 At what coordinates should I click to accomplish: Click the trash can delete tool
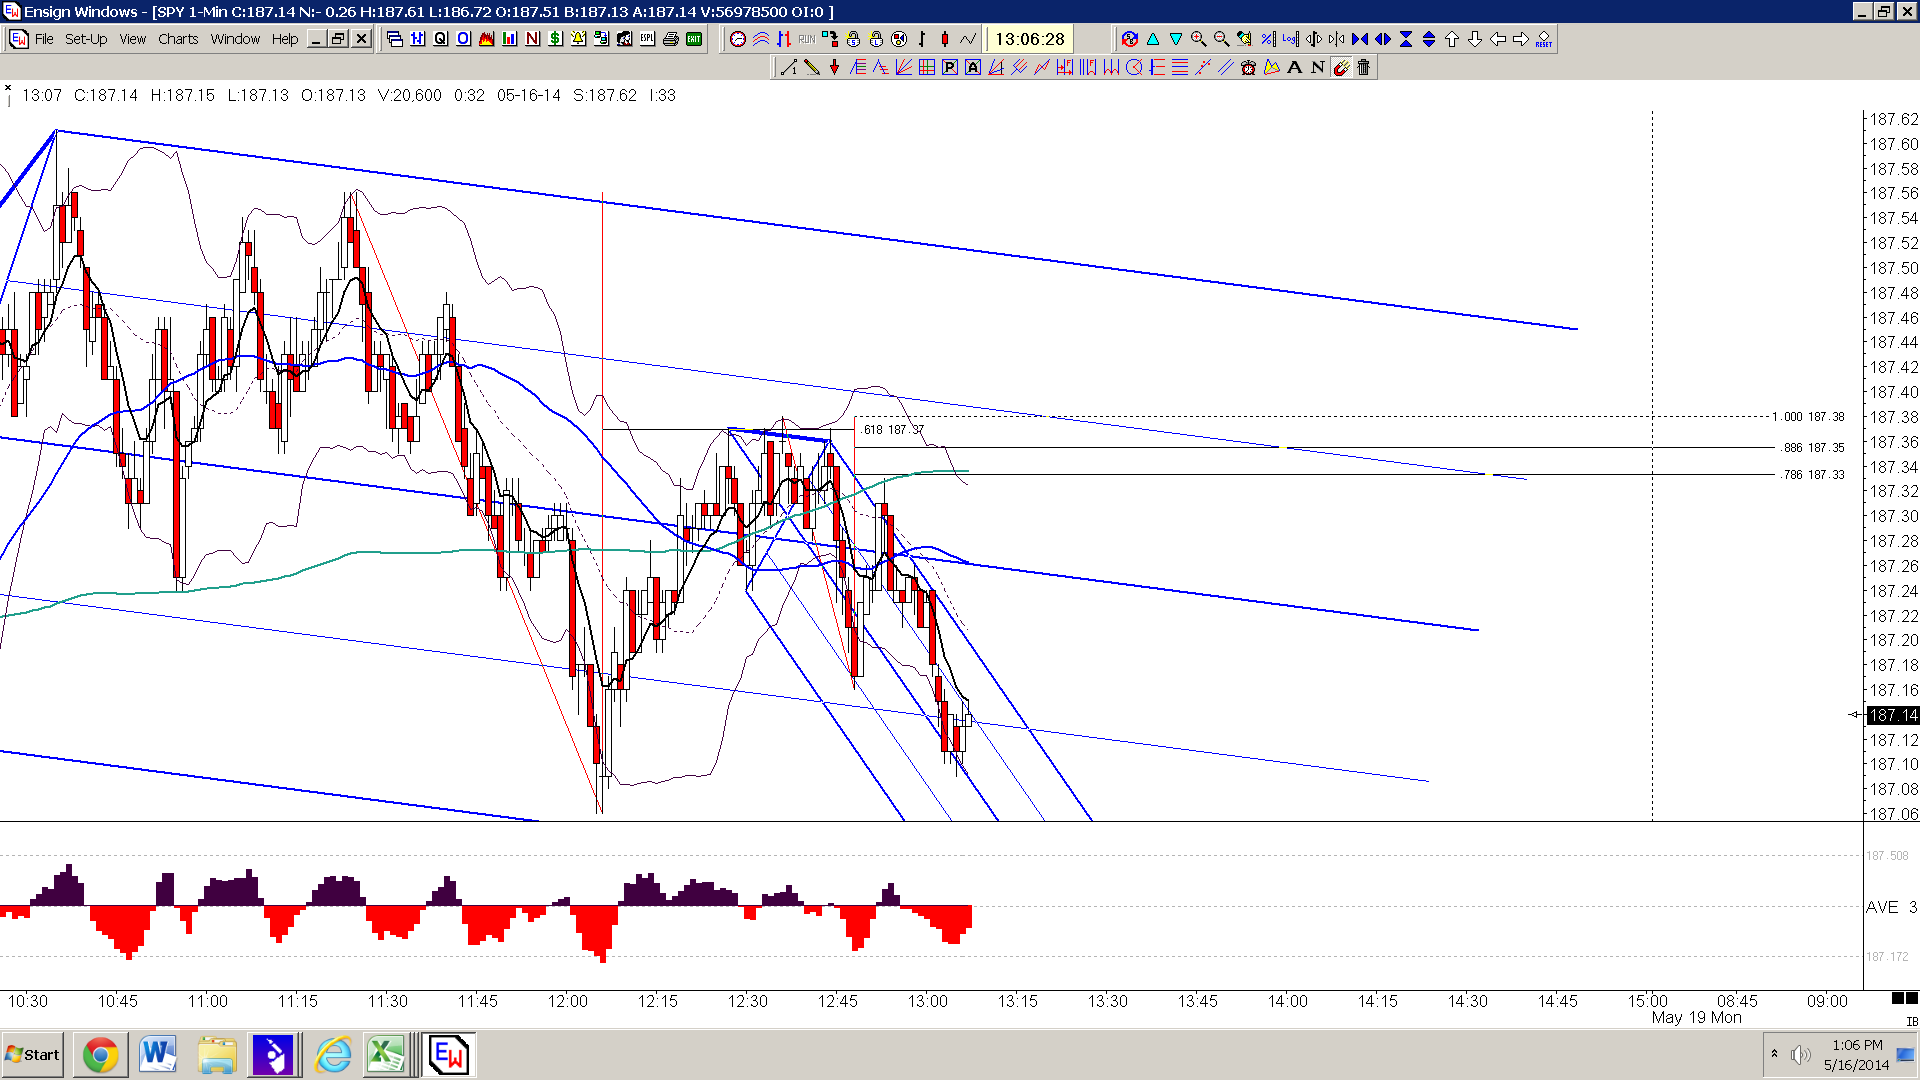(x=1363, y=67)
